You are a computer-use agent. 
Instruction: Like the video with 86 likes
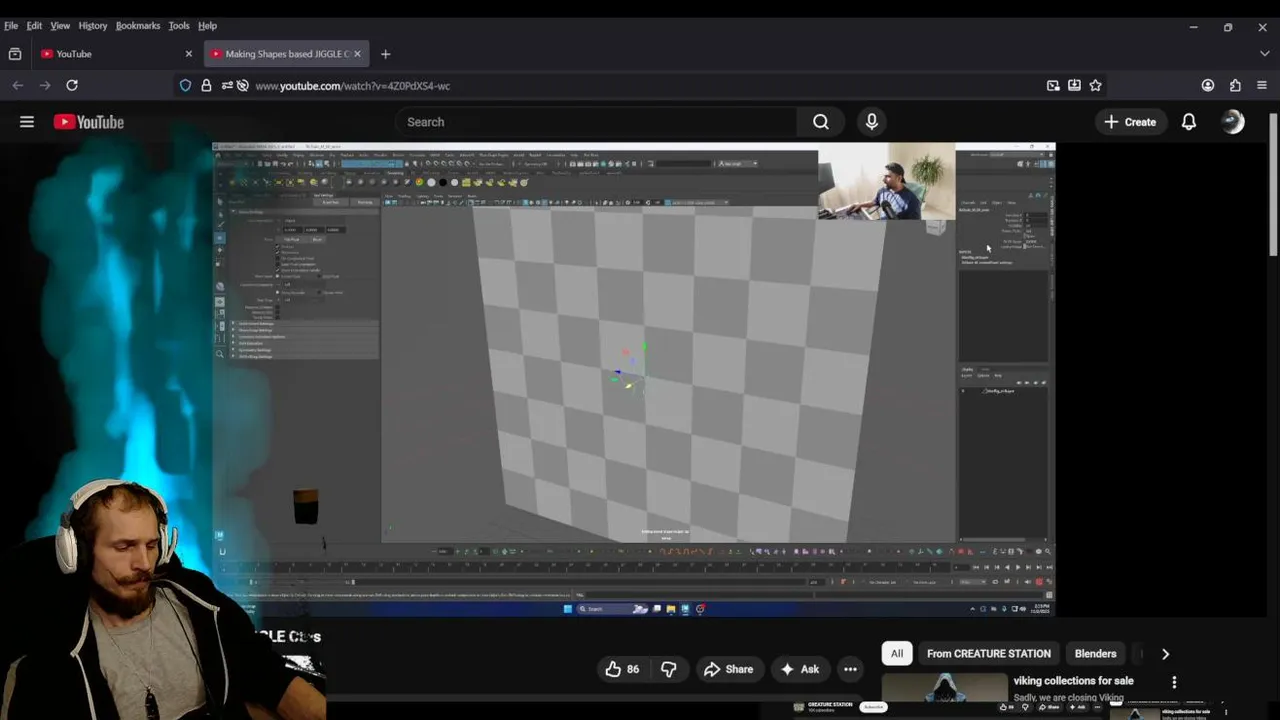622,669
